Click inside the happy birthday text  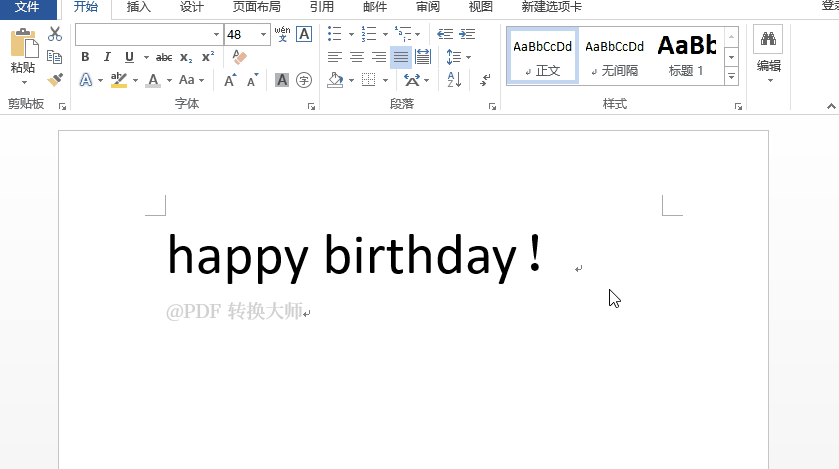[x=354, y=256]
